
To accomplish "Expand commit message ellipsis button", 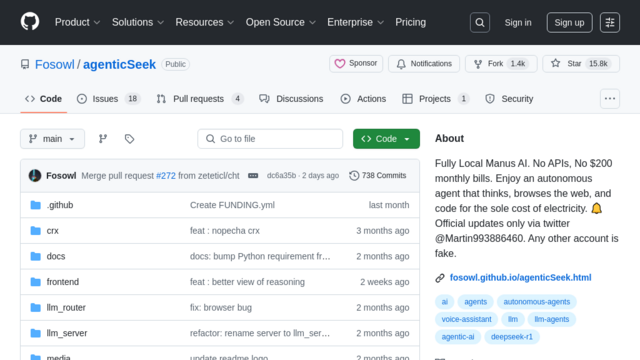I will (253, 176).
